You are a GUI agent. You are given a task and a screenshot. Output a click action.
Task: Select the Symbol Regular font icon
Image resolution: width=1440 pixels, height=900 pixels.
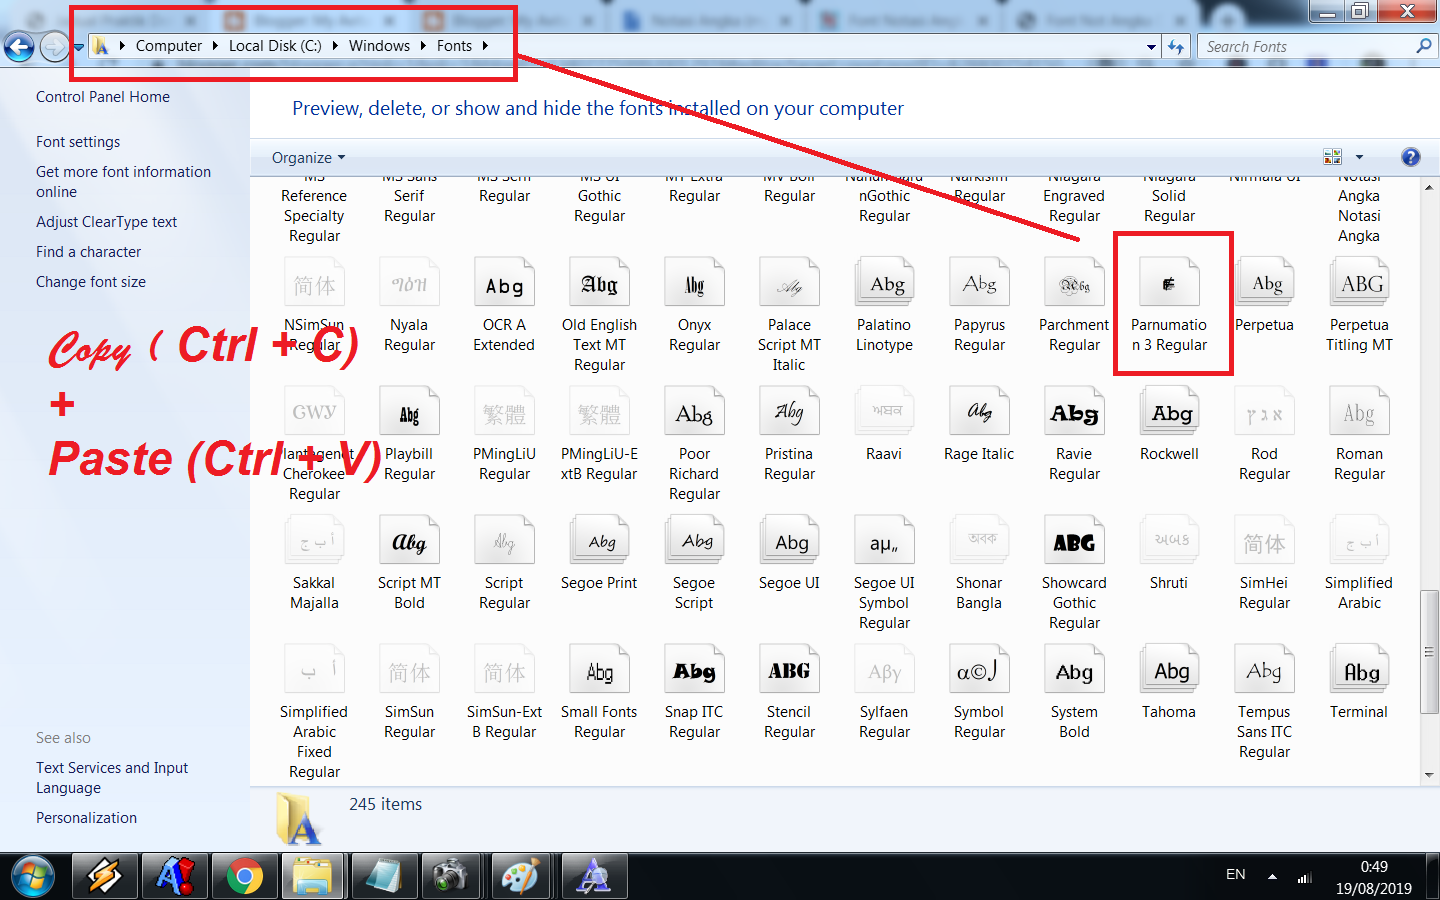tap(979, 671)
